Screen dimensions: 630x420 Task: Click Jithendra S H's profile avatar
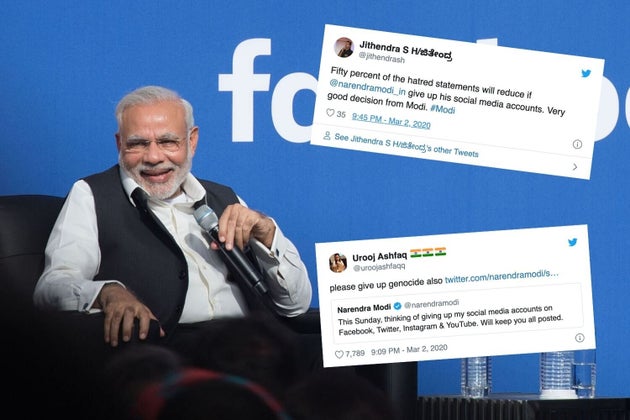[x=344, y=47]
